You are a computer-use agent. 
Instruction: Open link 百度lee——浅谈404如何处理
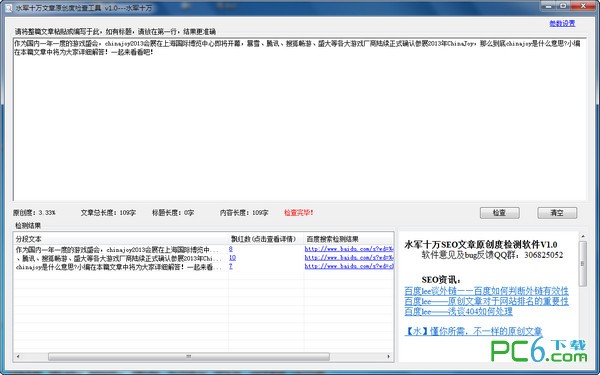coord(458,311)
